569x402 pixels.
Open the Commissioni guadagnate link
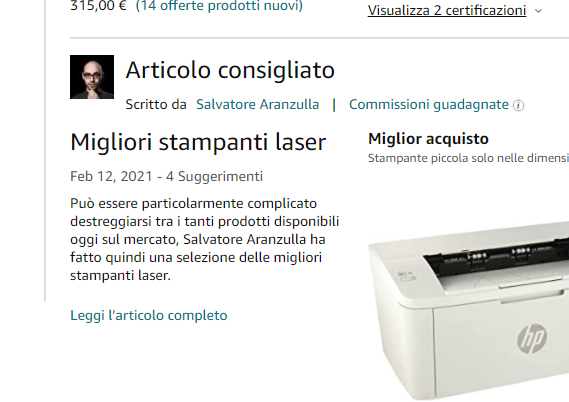[429, 104]
